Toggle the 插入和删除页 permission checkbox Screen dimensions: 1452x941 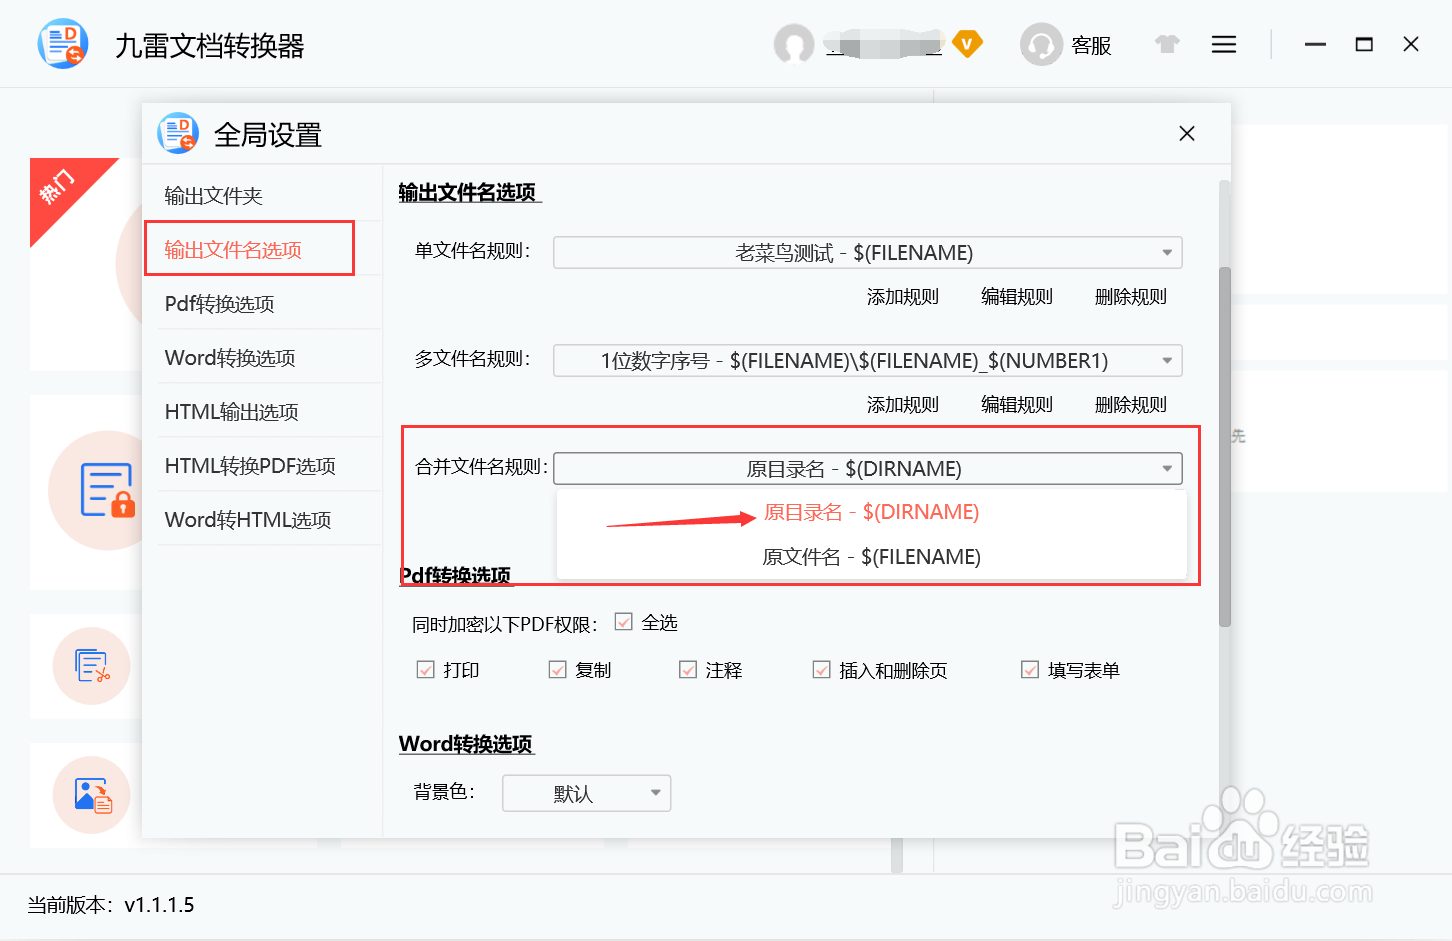point(822,670)
